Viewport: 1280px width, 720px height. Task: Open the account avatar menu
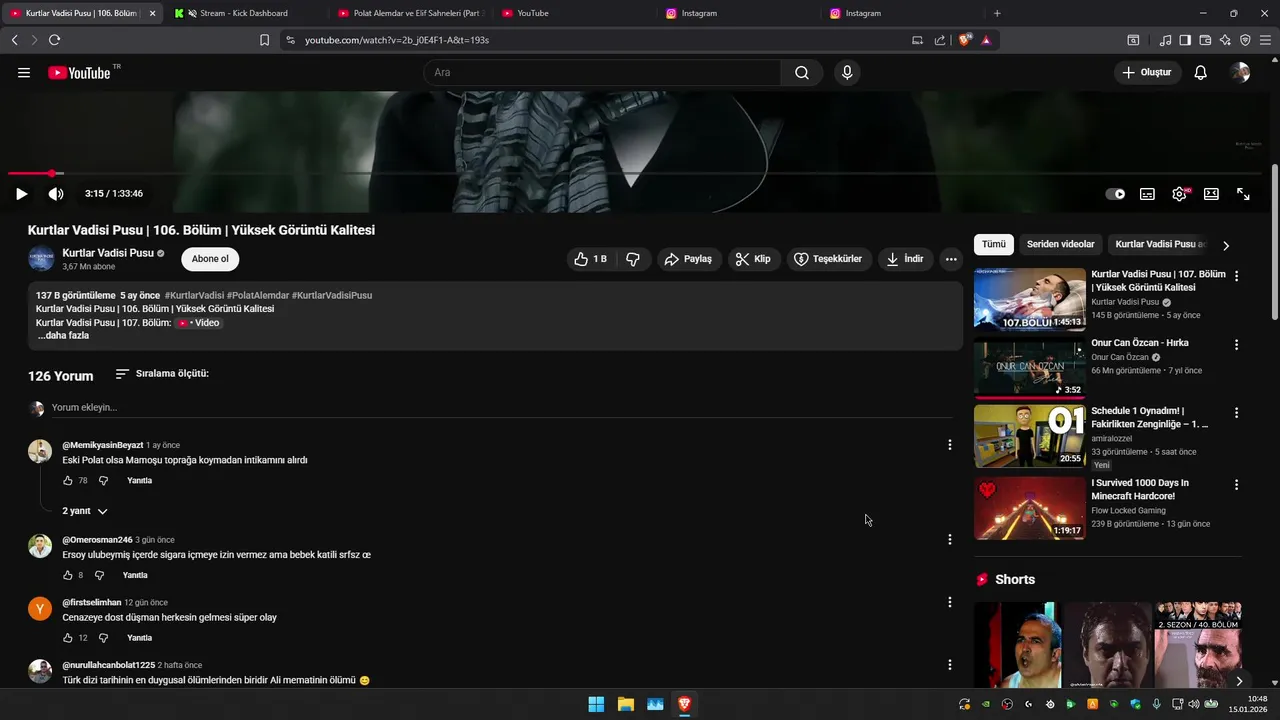pos(1240,73)
